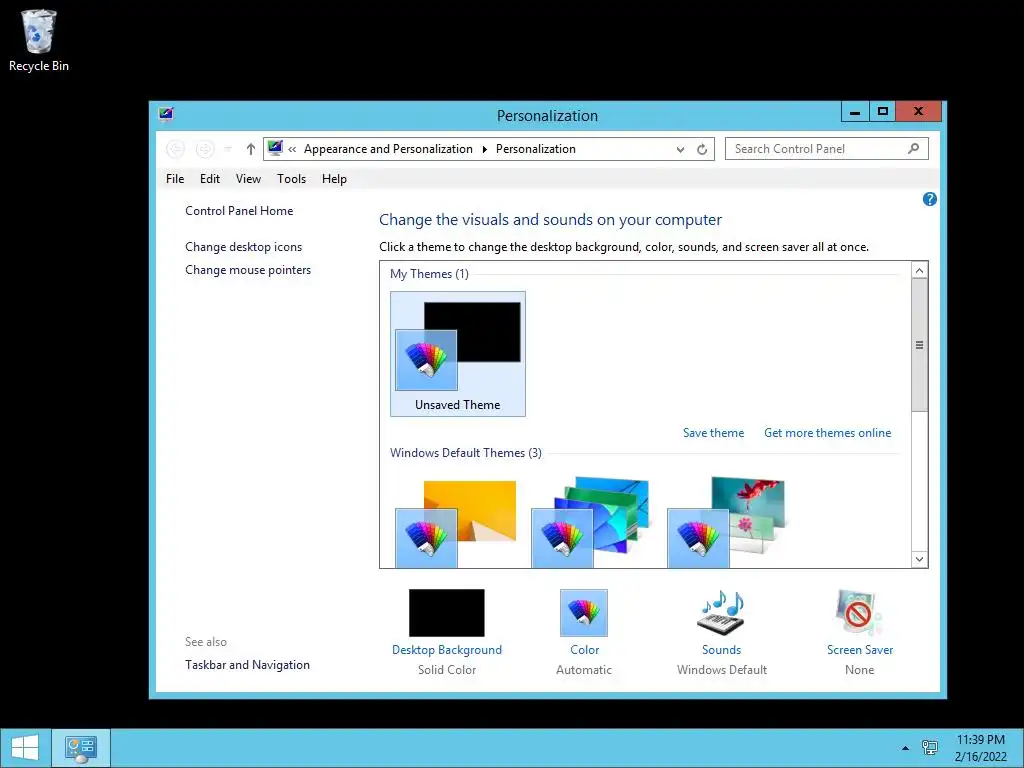
Task: Click the Personalization window title icon
Action: pyautogui.click(x=166, y=115)
